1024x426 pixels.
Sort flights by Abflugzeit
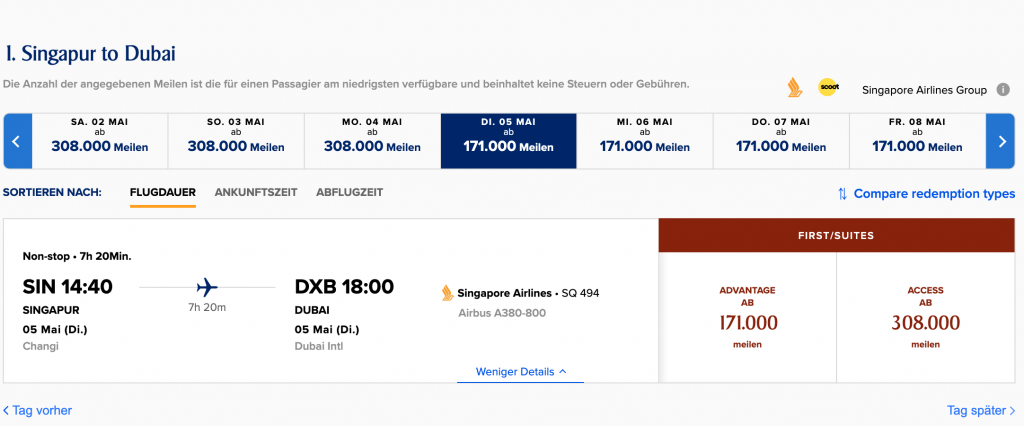(x=349, y=192)
